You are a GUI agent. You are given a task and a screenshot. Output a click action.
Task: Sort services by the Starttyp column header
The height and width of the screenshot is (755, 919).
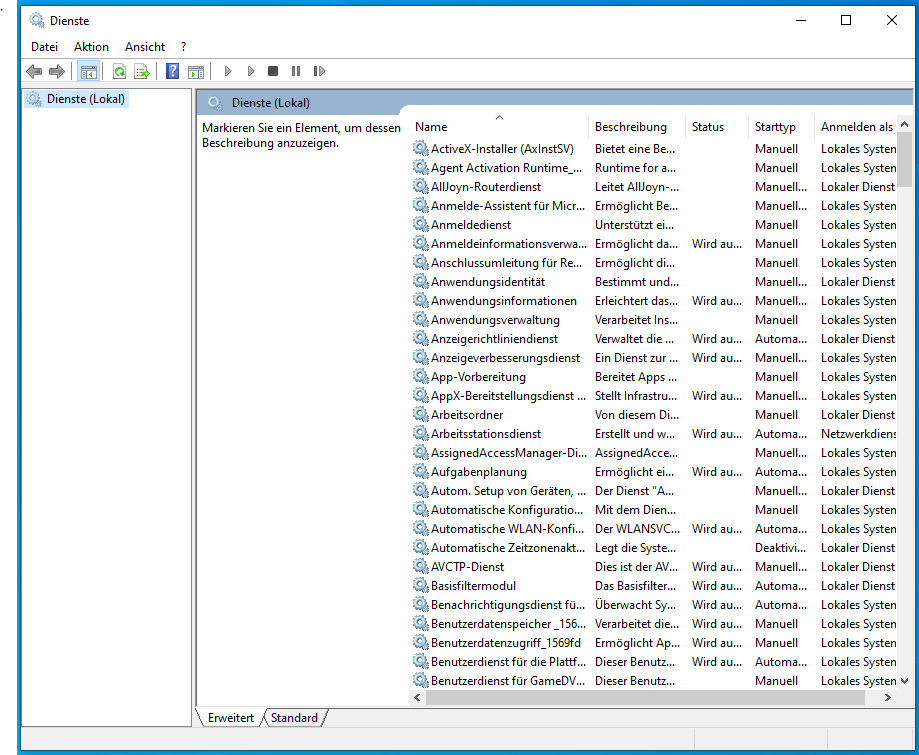775,127
